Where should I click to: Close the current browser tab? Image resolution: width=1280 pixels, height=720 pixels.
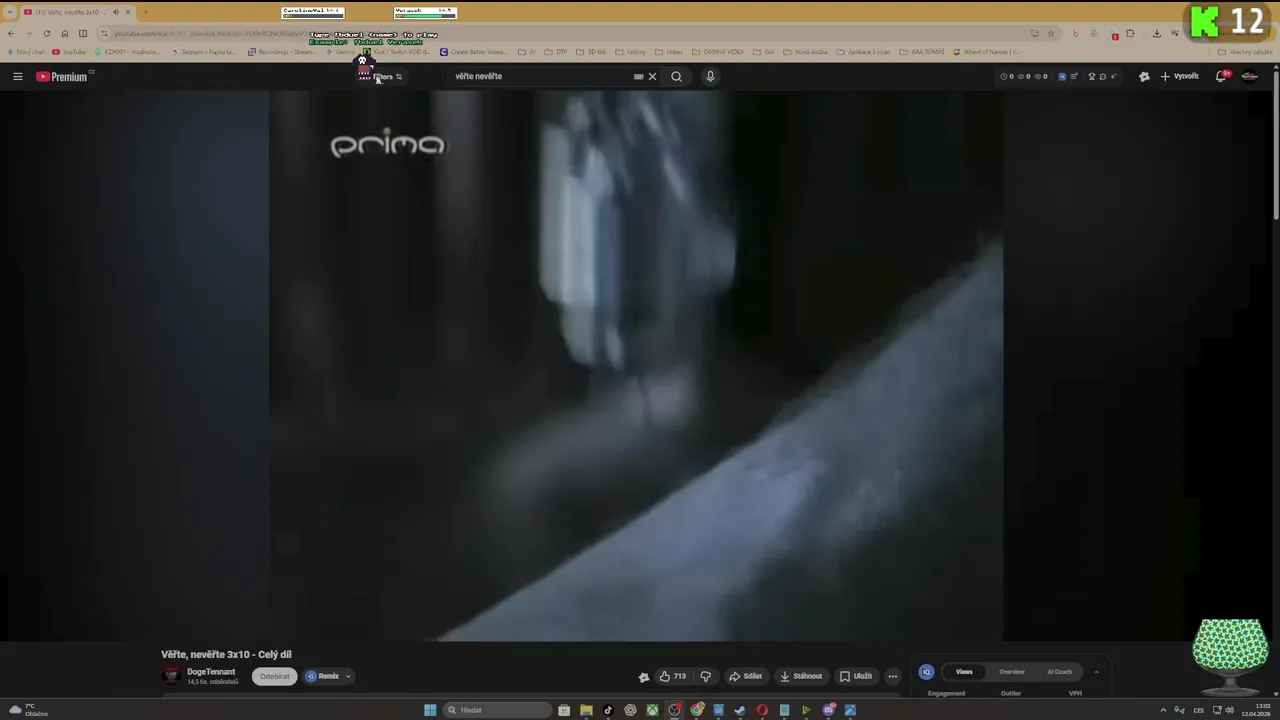pos(128,12)
